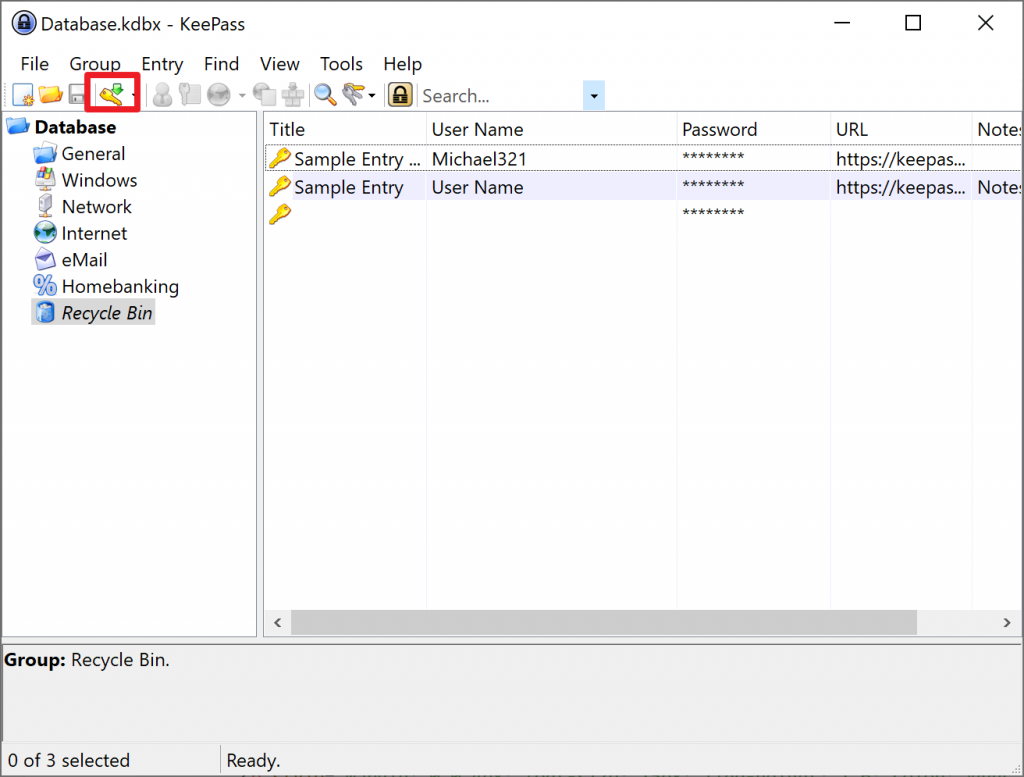Click the Windows group icon
Image resolution: width=1024 pixels, height=777 pixels.
coord(45,180)
